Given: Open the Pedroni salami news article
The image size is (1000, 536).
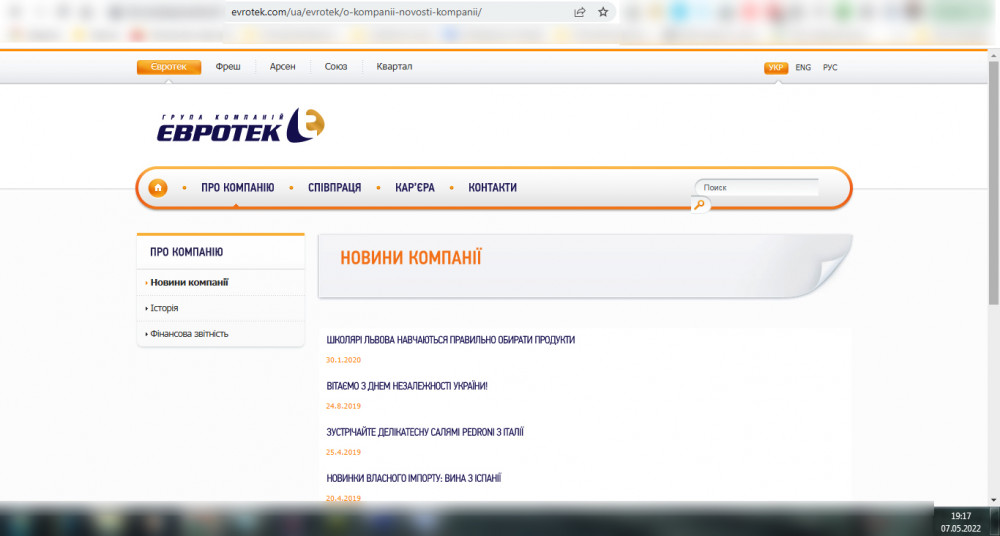Looking at the screenshot, I should pos(425,432).
